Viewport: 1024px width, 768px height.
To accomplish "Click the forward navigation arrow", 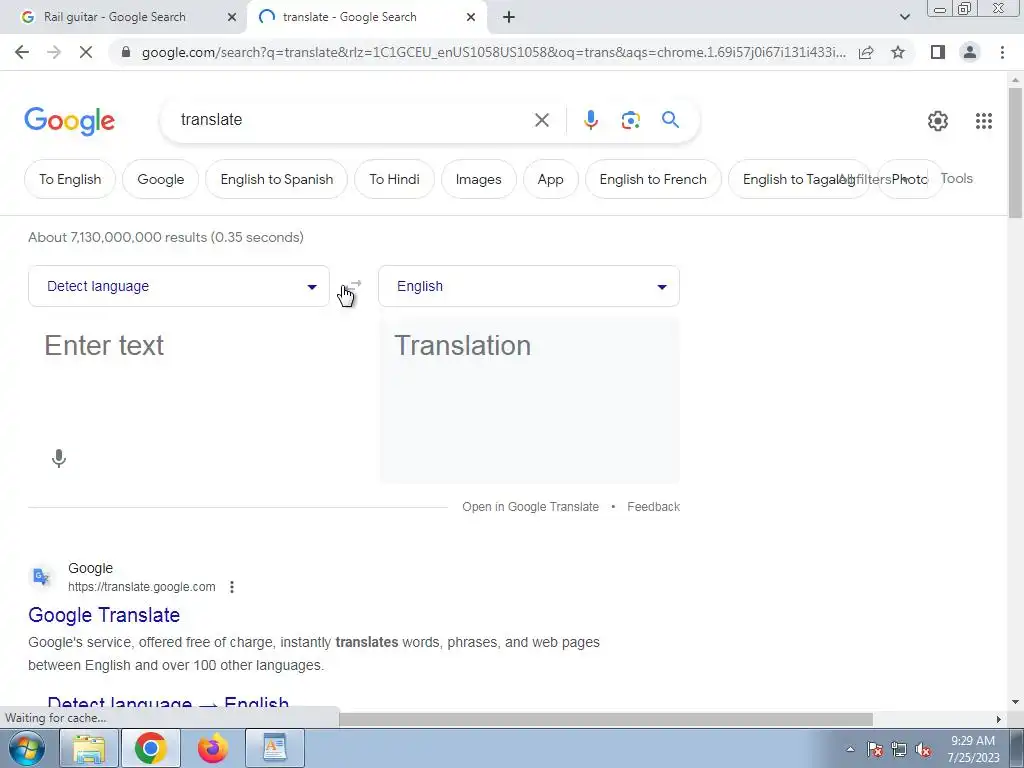I will [54, 52].
